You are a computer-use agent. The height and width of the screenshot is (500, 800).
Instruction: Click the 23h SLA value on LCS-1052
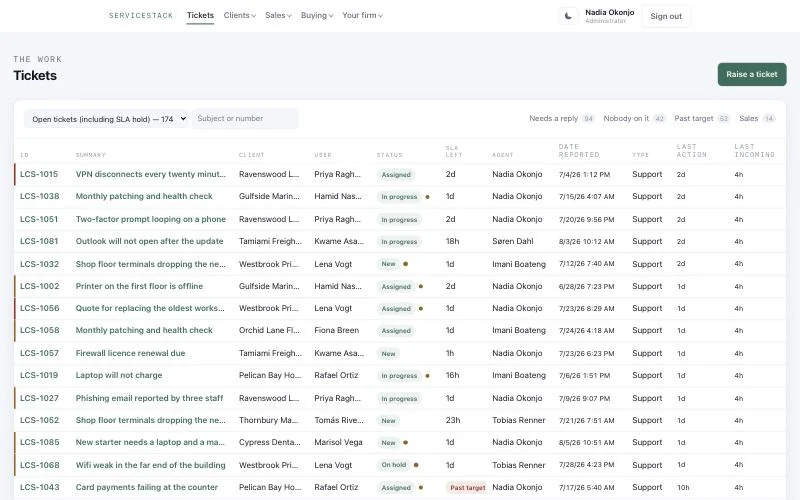[453, 420]
